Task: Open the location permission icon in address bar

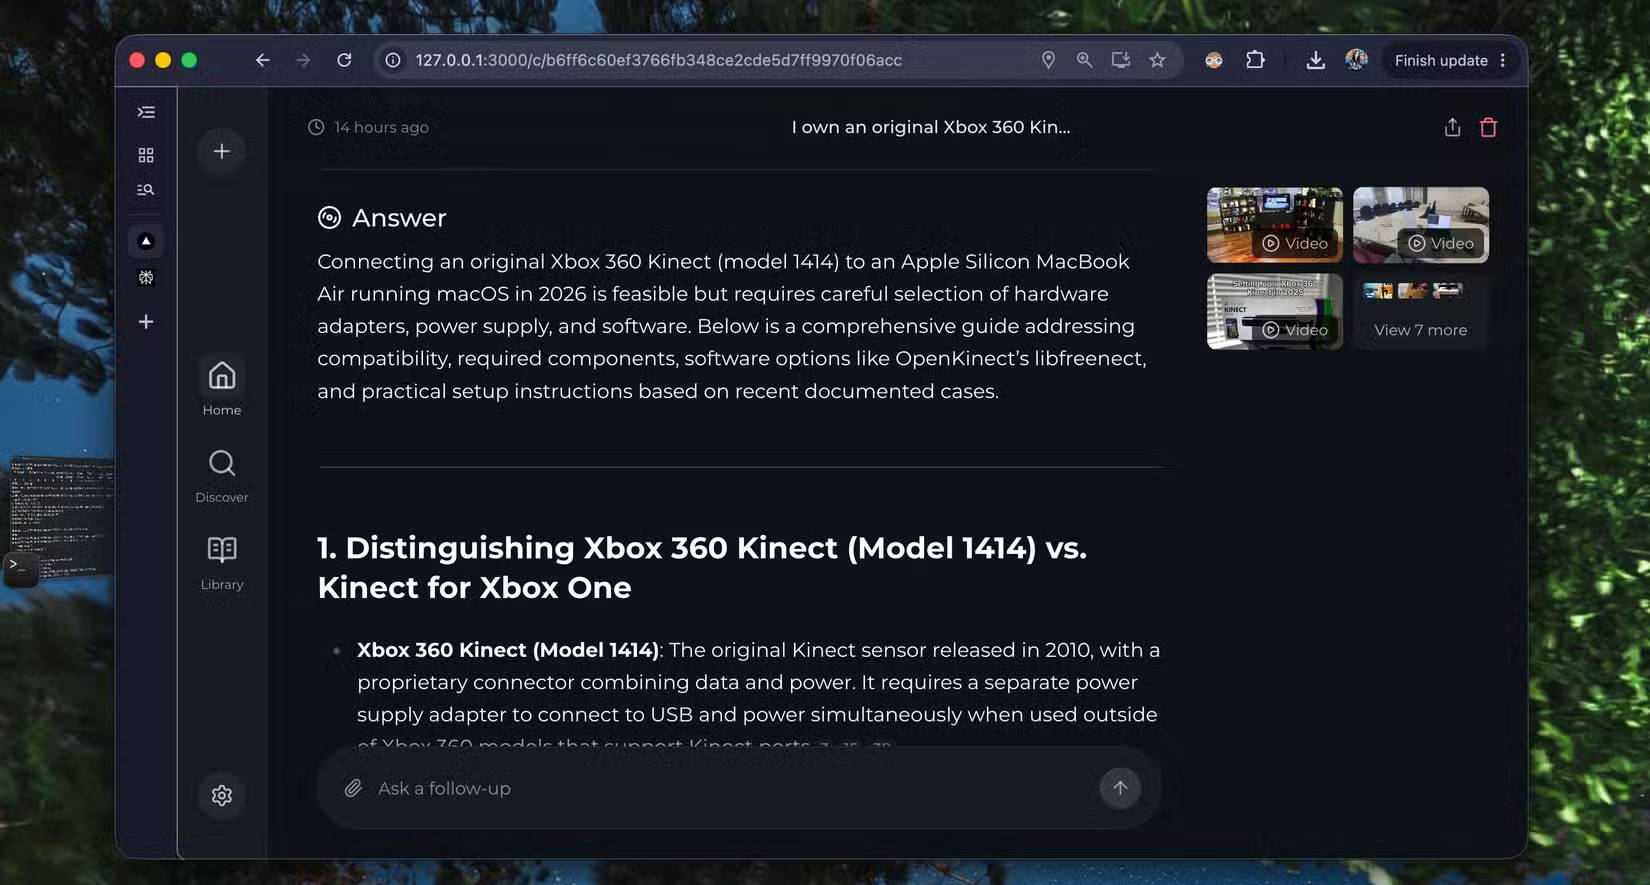Action: (x=1048, y=60)
